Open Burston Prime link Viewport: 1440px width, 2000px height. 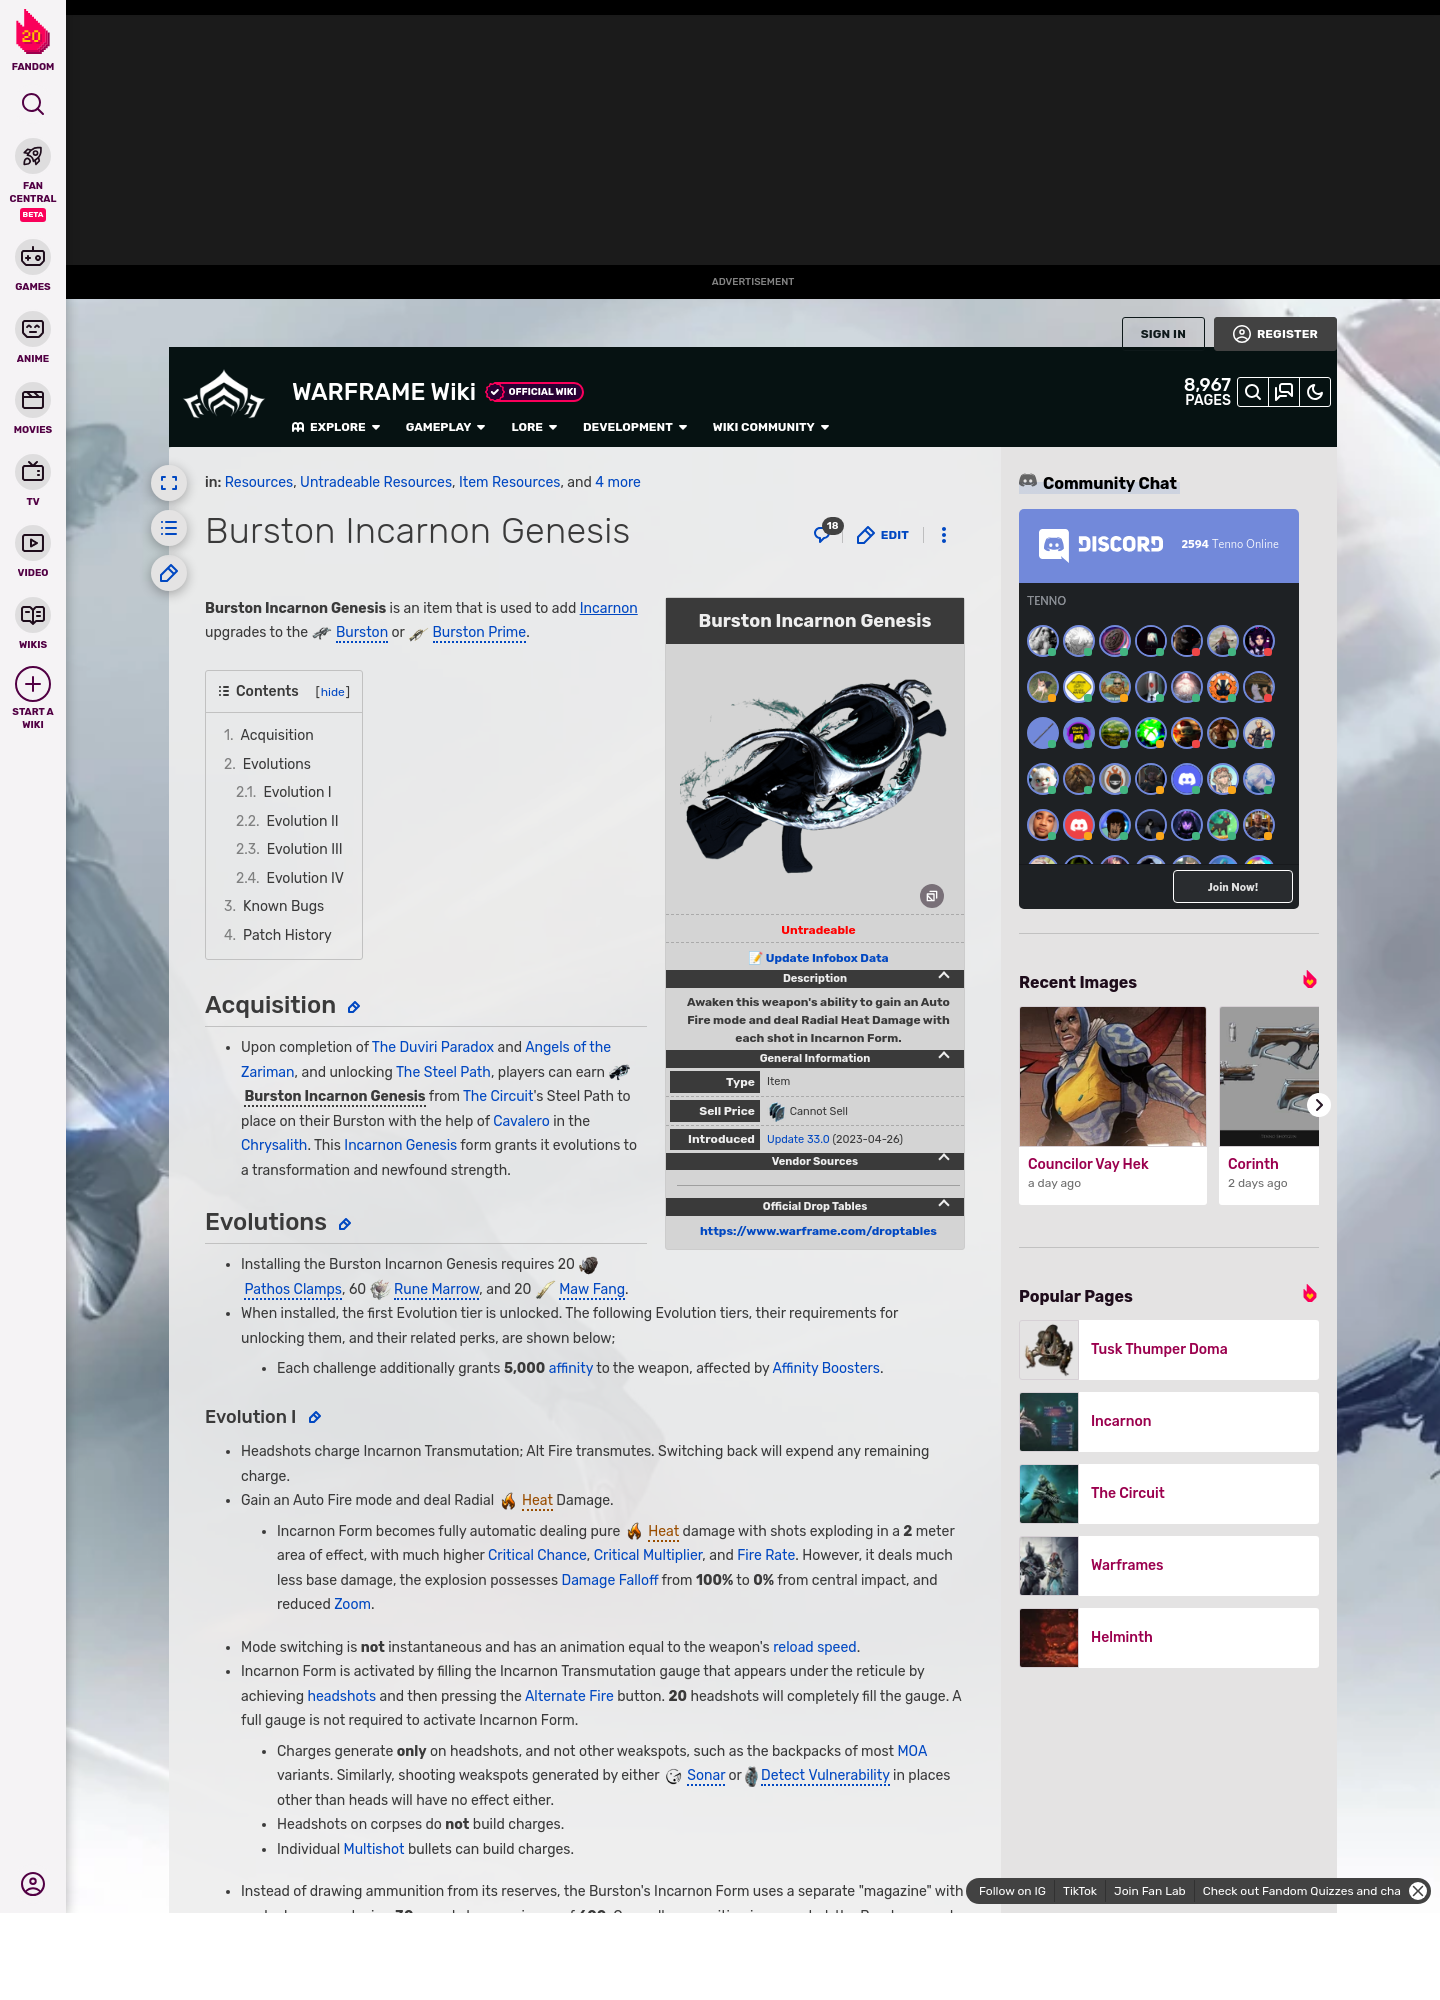[479, 633]
